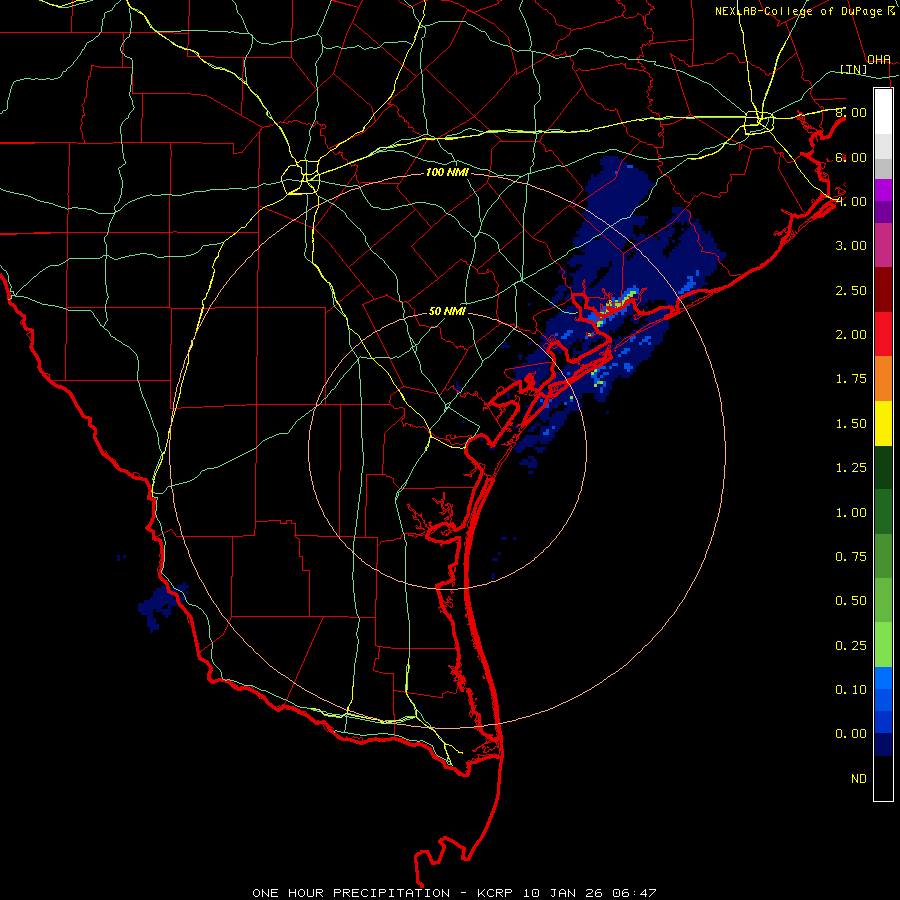Click the ND legend label
This screenshot has width=900, height=900.
pos(859,779)
